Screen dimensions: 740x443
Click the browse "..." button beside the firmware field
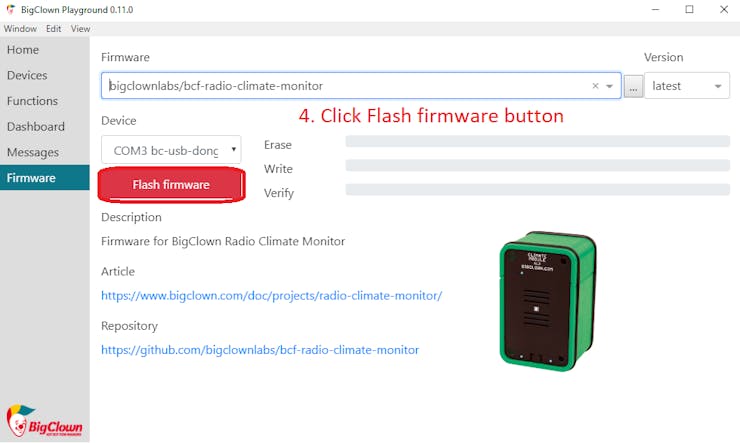pos(633,86)
